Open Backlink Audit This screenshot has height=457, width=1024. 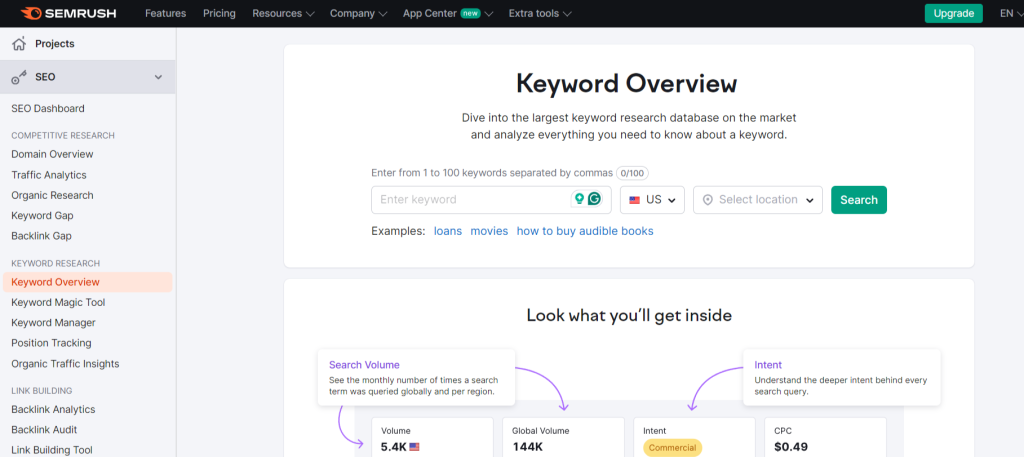[x=44, y=430]
